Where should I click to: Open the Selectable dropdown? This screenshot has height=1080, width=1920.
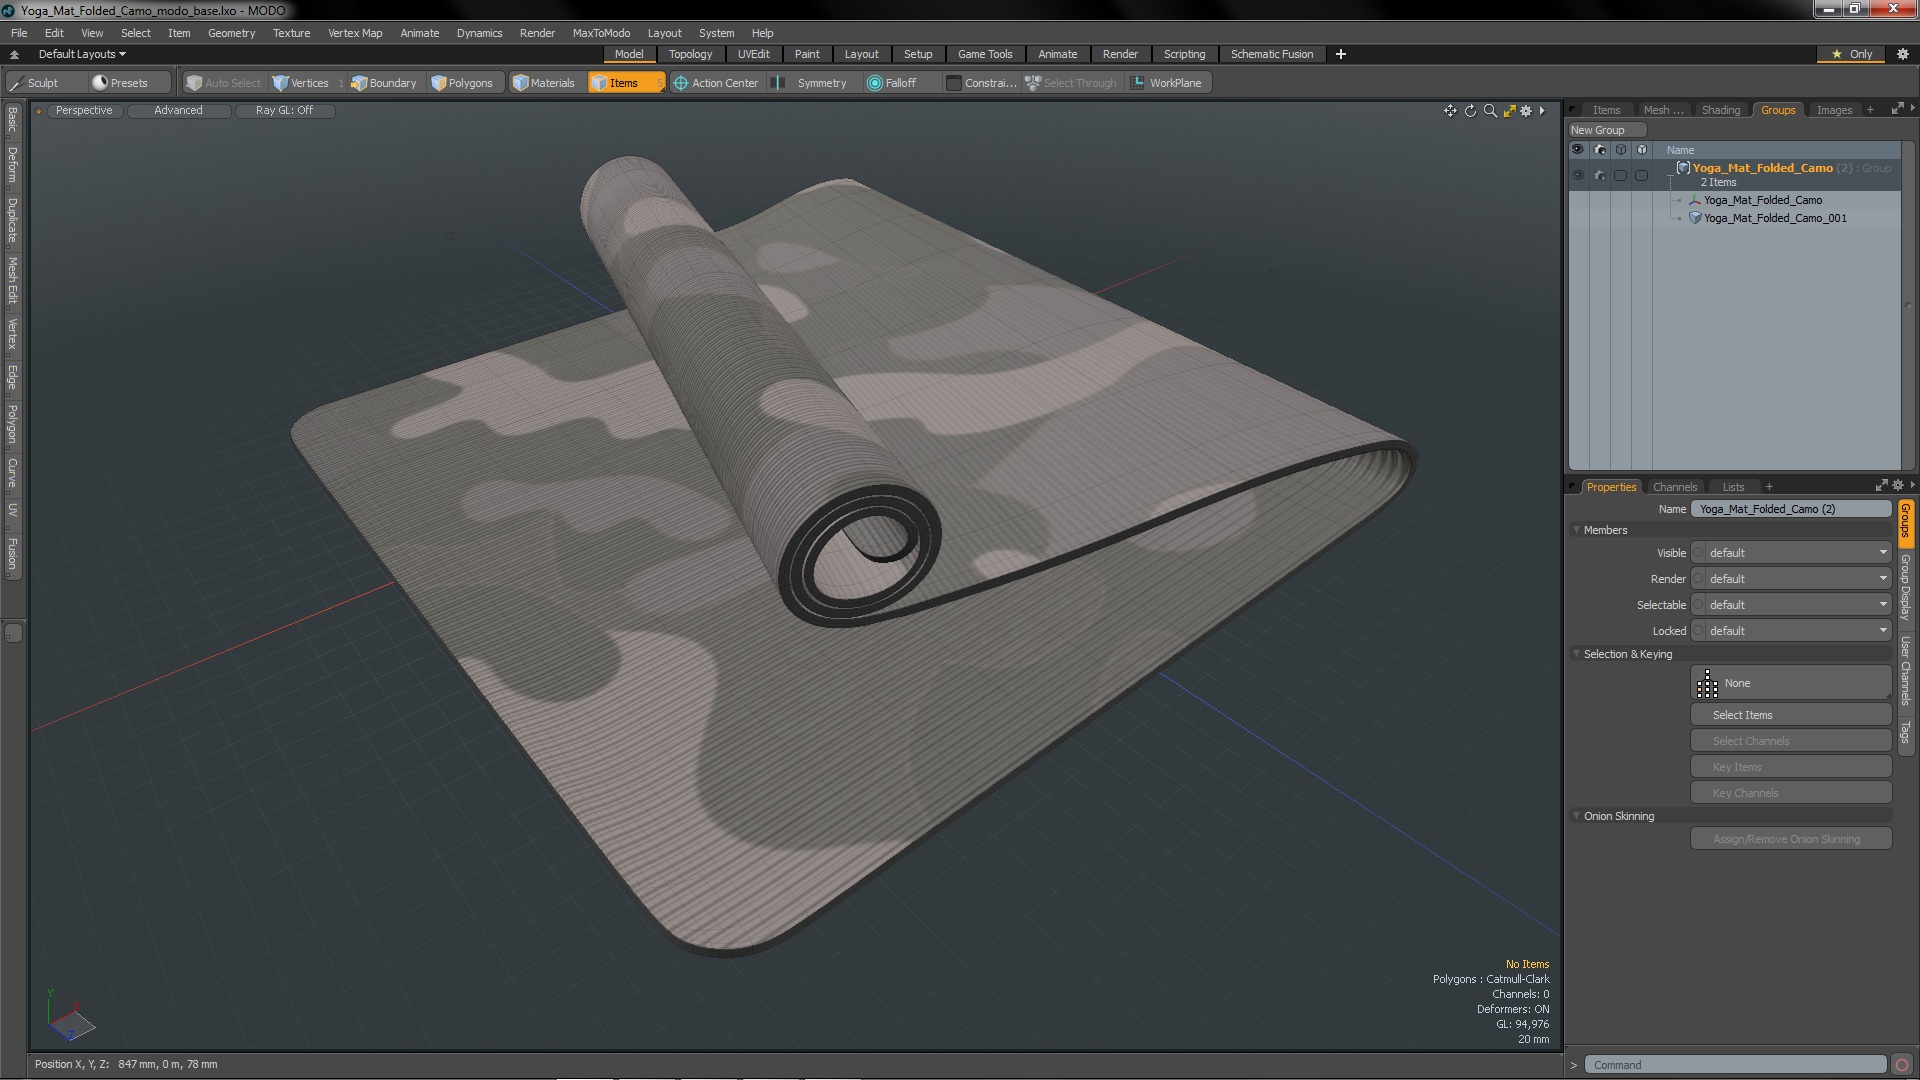[1790, 605]
